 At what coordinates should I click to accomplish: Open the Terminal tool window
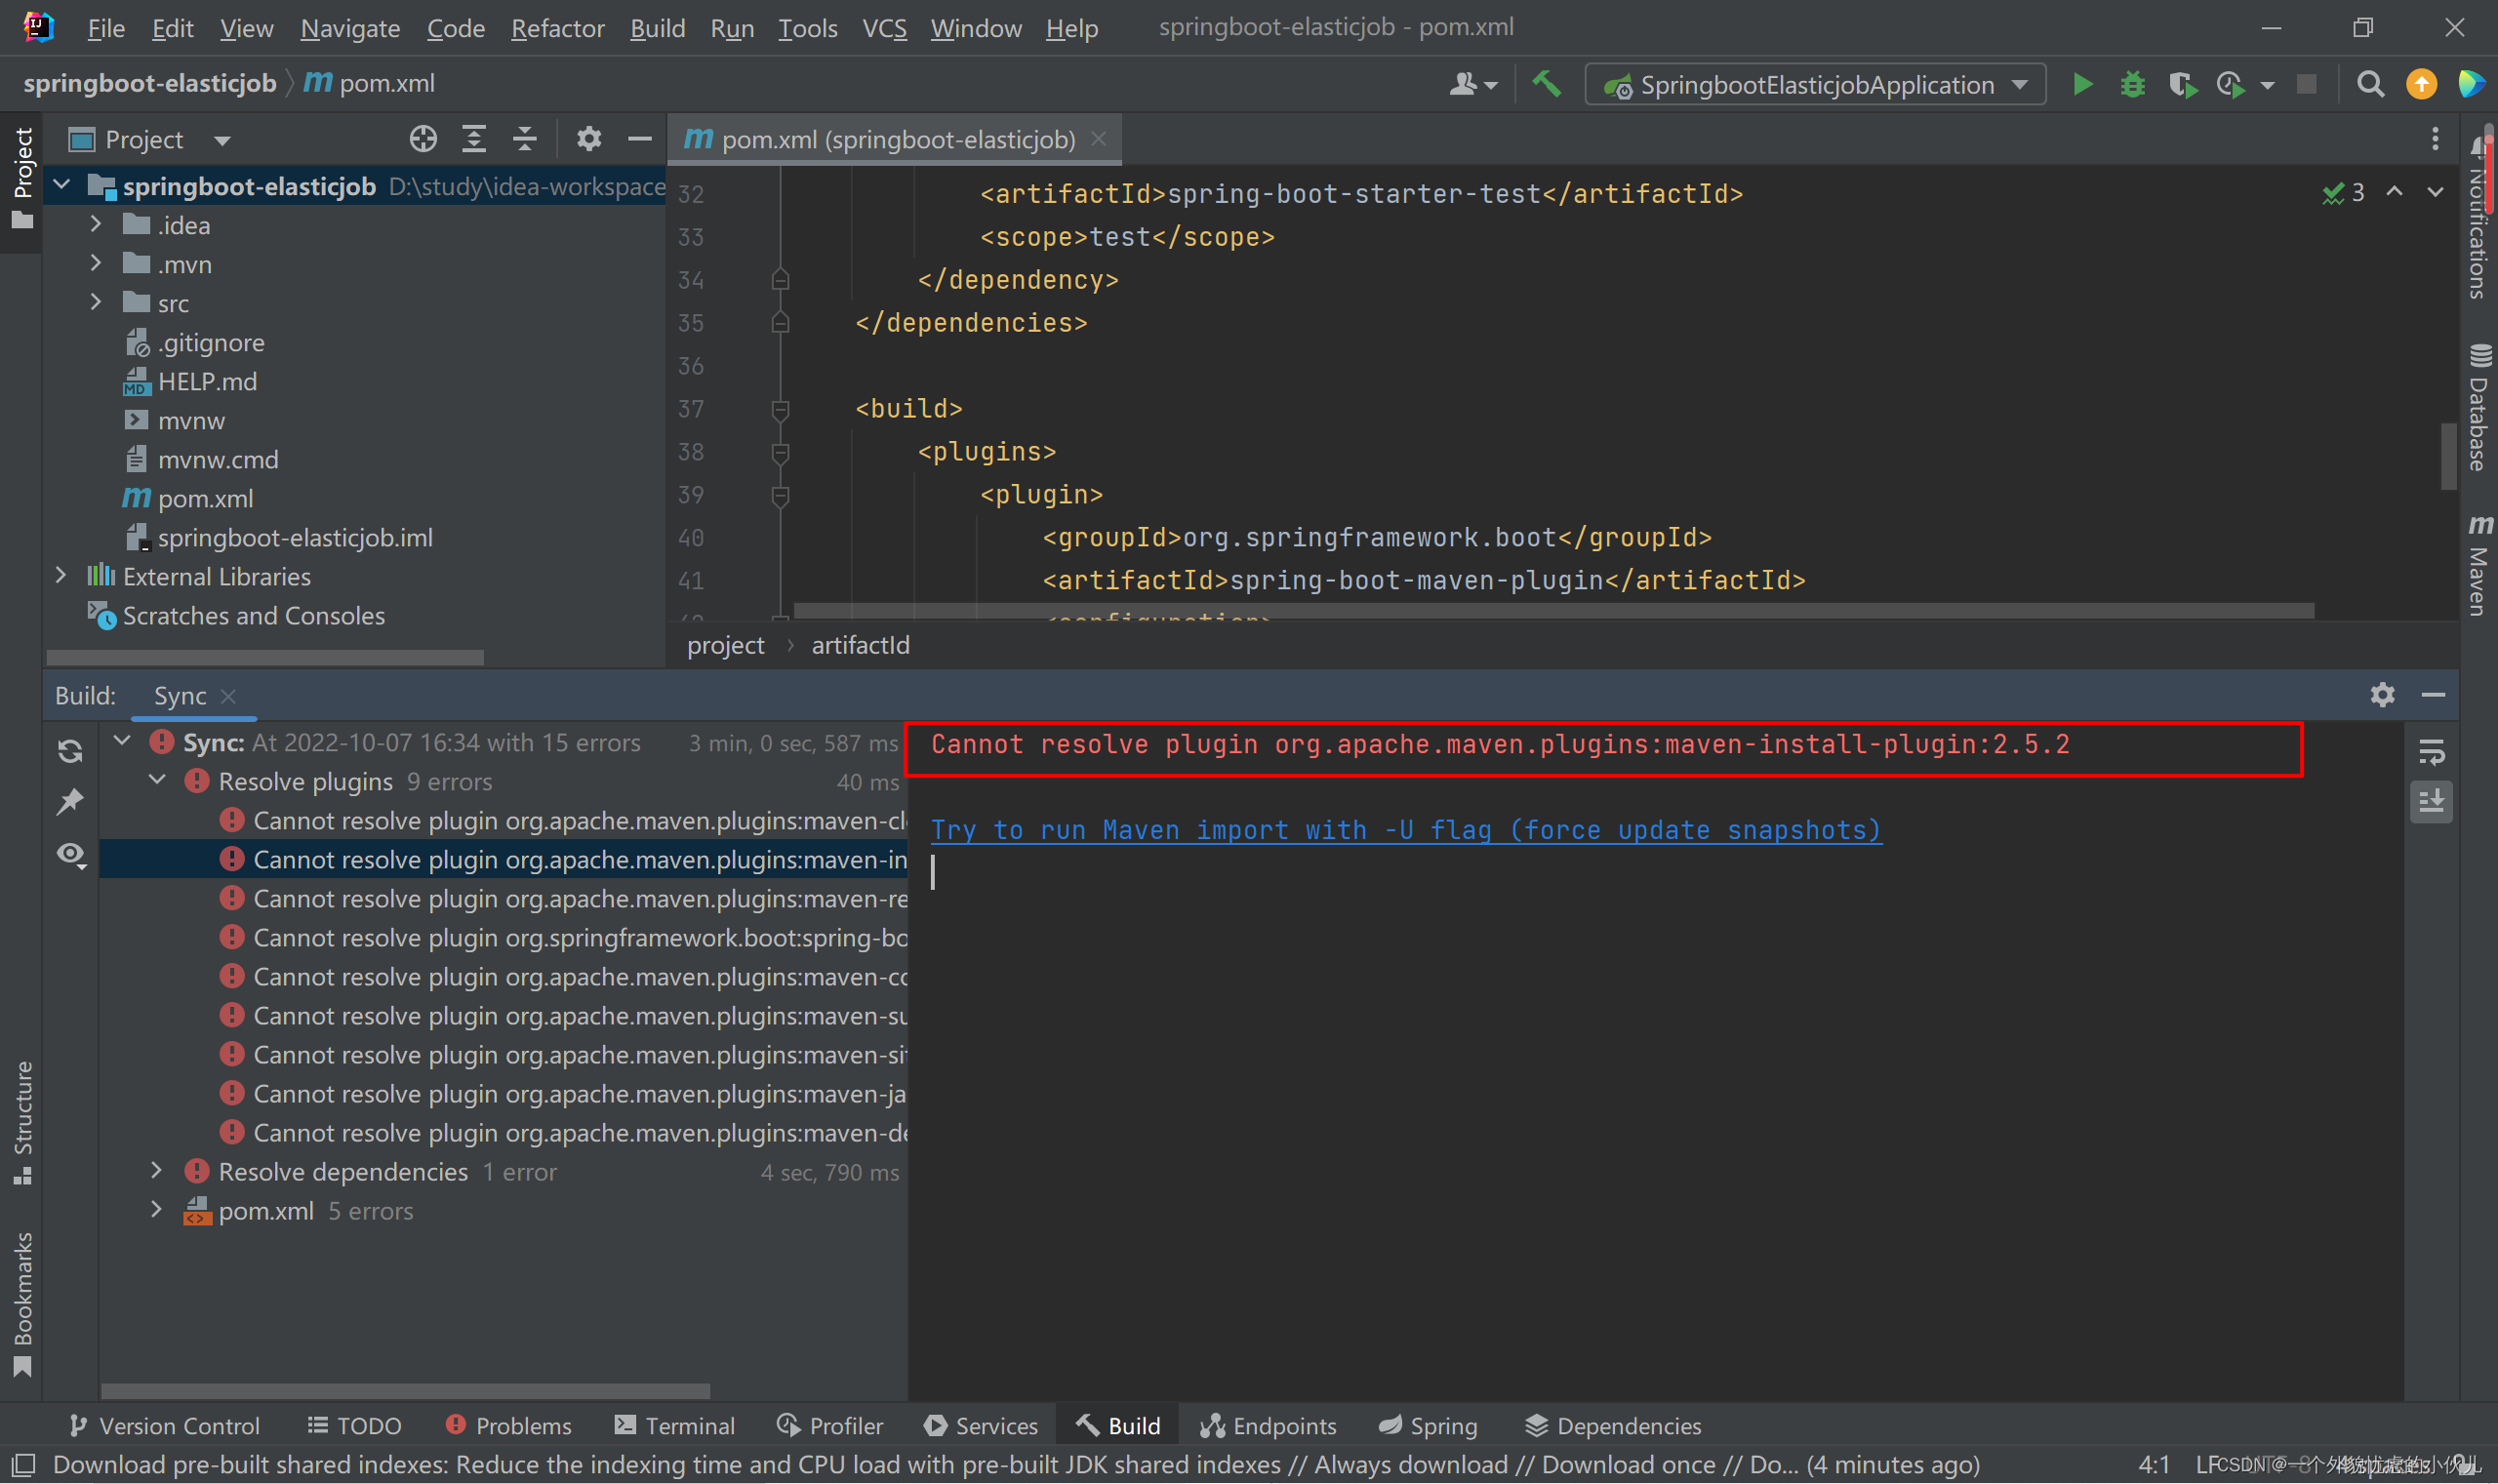click(x=675, y=1425)
